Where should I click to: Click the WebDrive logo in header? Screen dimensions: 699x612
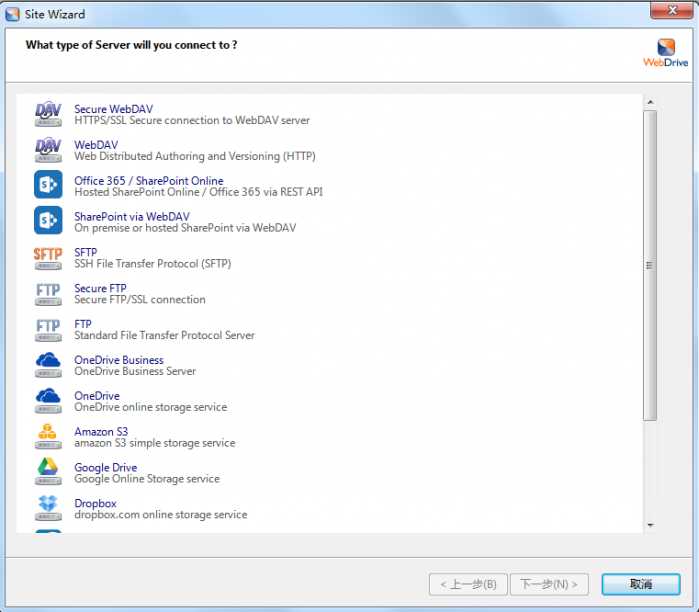(x=666, y=53)
